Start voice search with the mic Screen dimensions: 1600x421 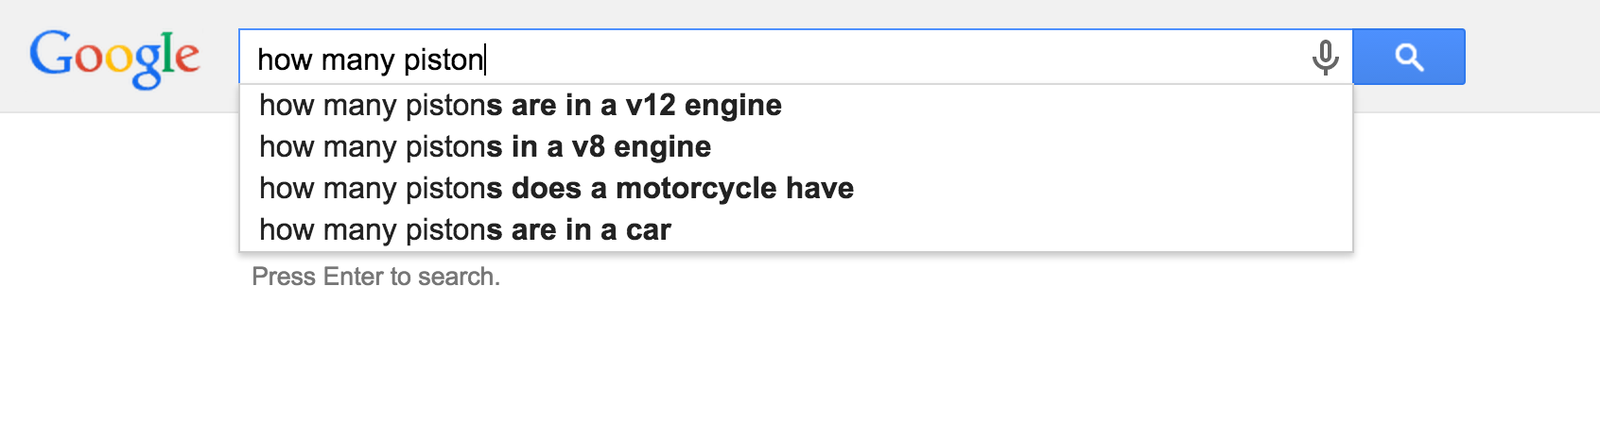(x=1325, y=58)
